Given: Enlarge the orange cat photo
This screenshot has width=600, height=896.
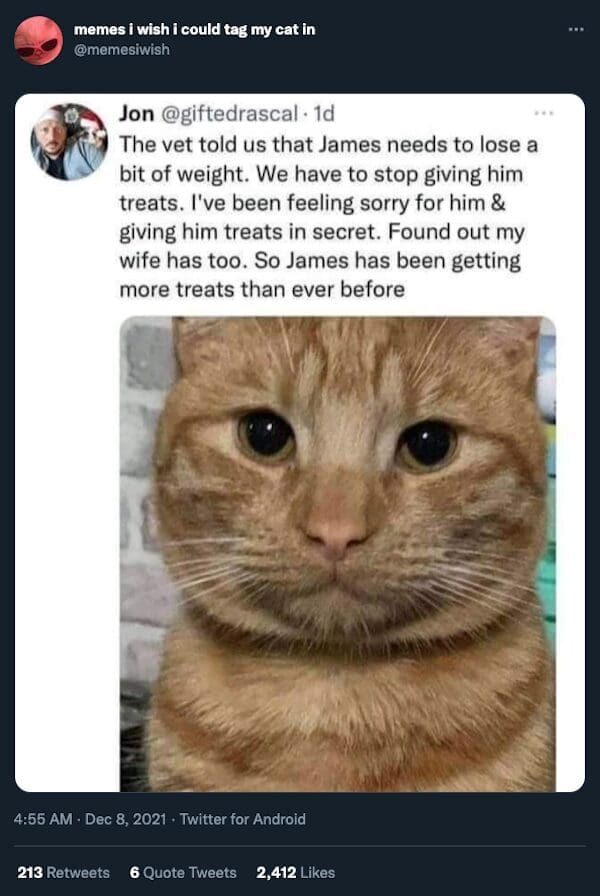Looking at the screenshot, I should coord(337,553).
